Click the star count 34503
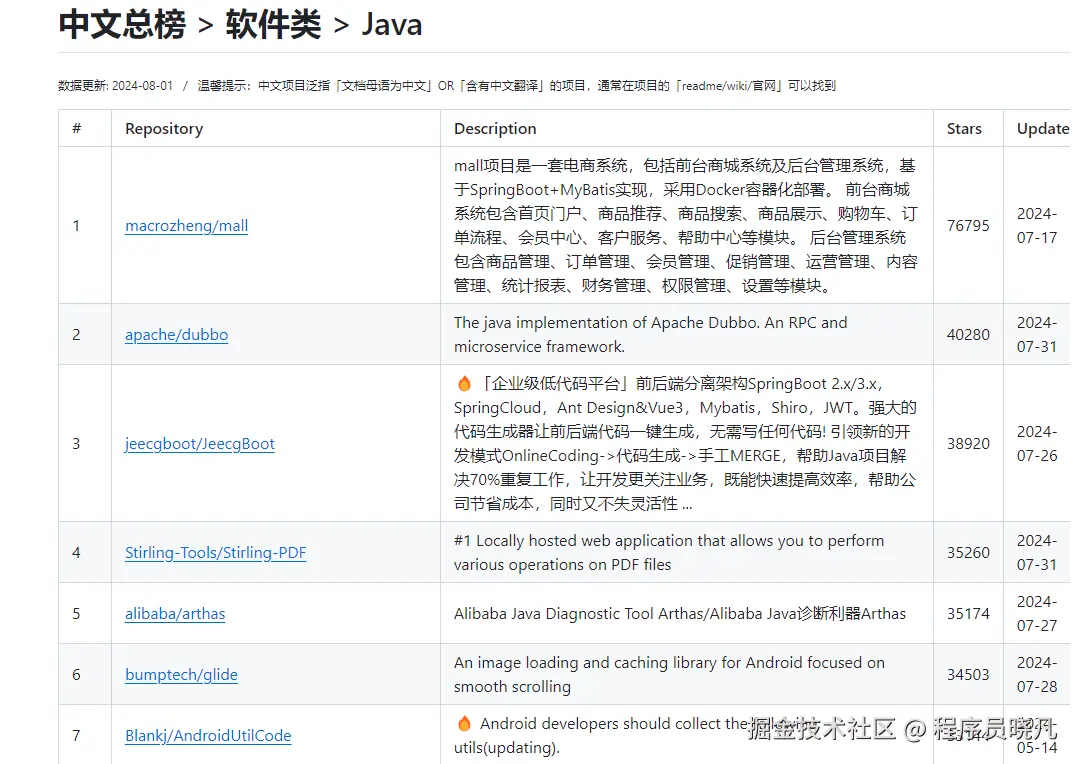 (968, 675)
